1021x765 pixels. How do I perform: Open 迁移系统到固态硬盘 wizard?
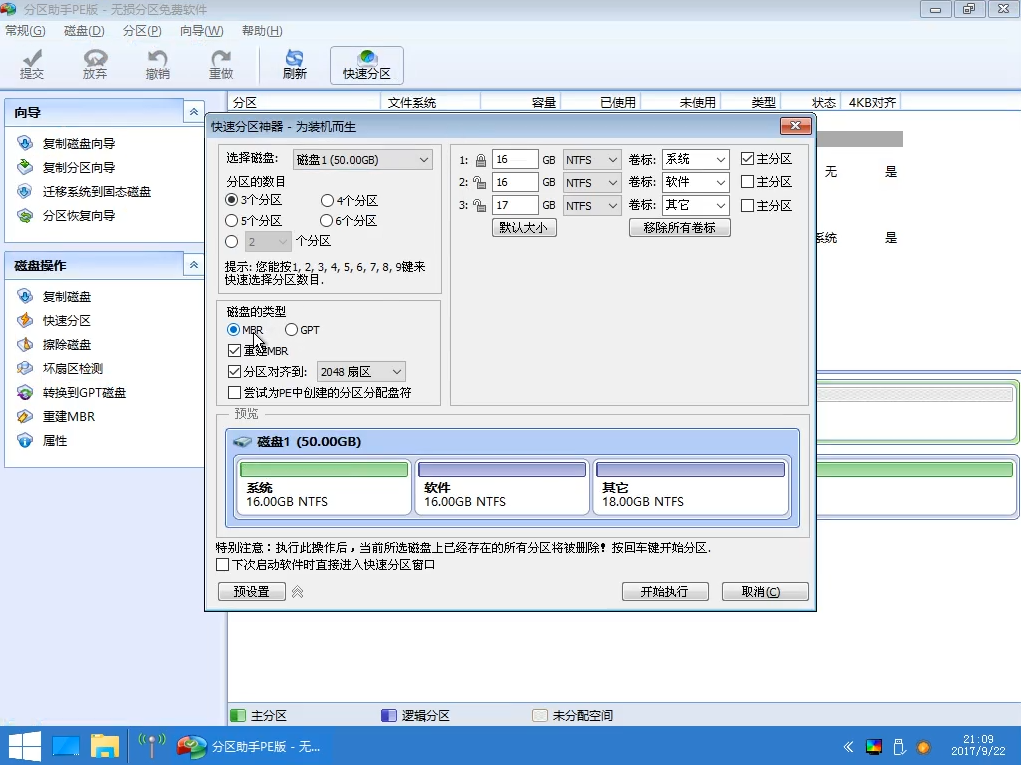pyautogui.click(x=96, y=192)
